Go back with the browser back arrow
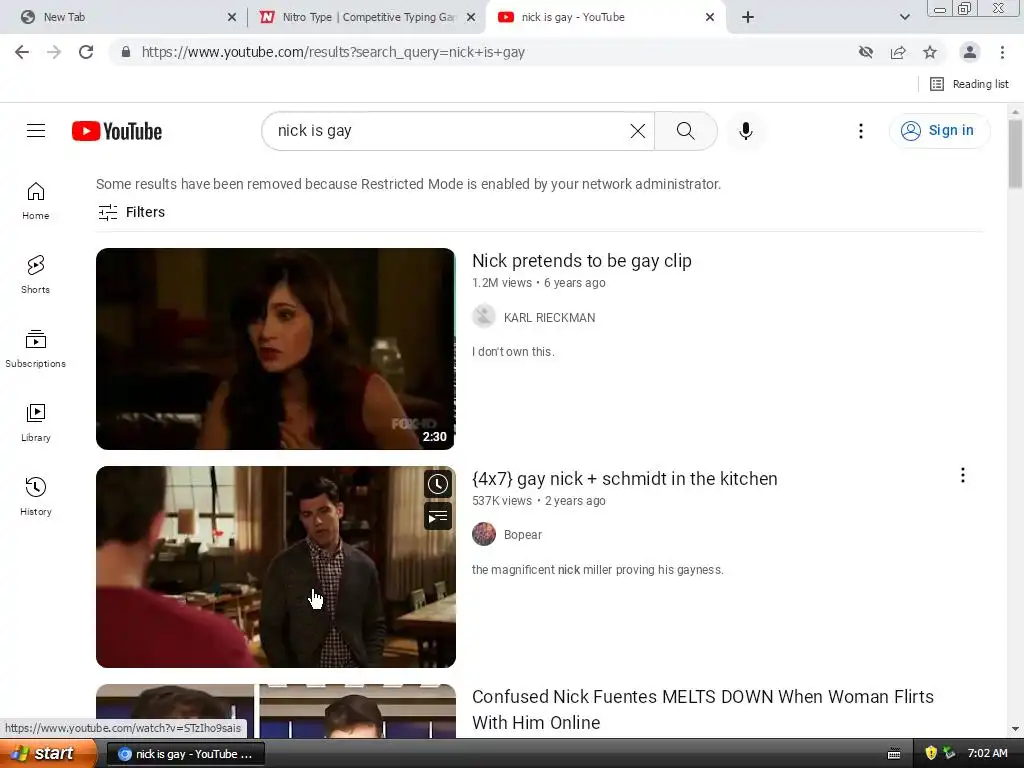Screen dimensions: 1024x768 22,52
